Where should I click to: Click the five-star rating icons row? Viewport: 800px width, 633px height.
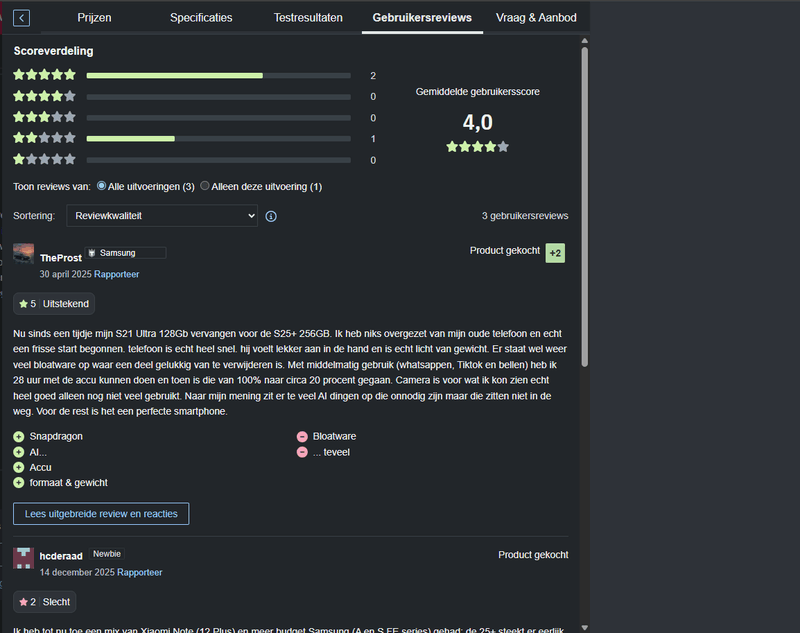pyautogui.click(x=44, y=75)
